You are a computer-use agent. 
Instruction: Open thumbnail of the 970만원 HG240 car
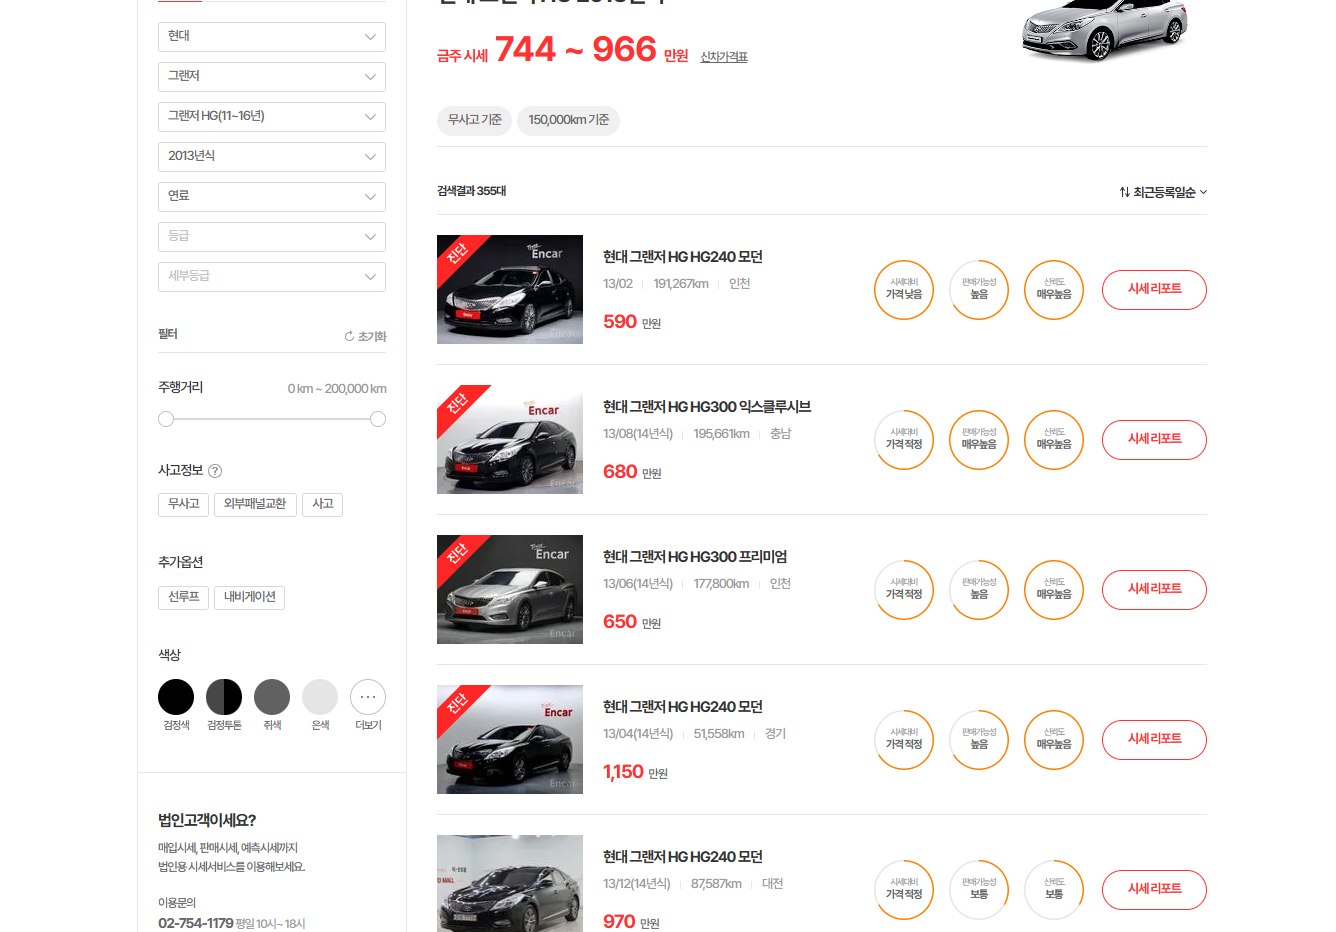[510, 883]
